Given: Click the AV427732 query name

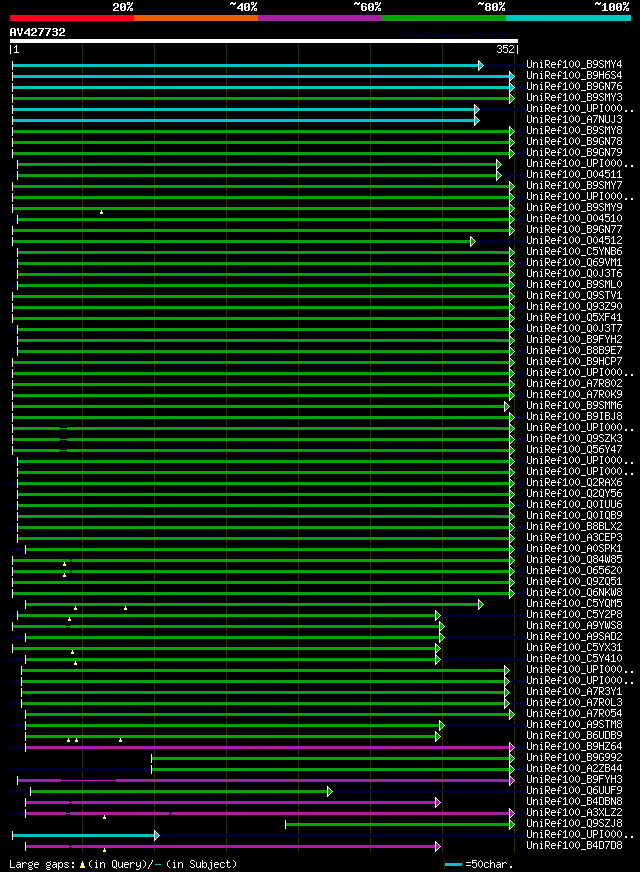Looking at the screenshot, I should coord(37,32).
